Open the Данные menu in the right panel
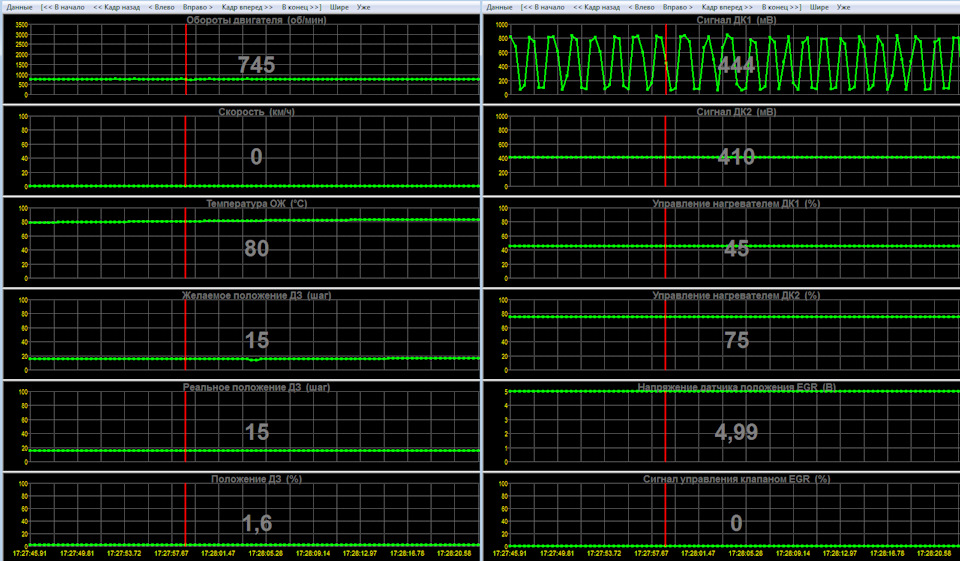This screenshot has height=561, width=960. point(500,7)
